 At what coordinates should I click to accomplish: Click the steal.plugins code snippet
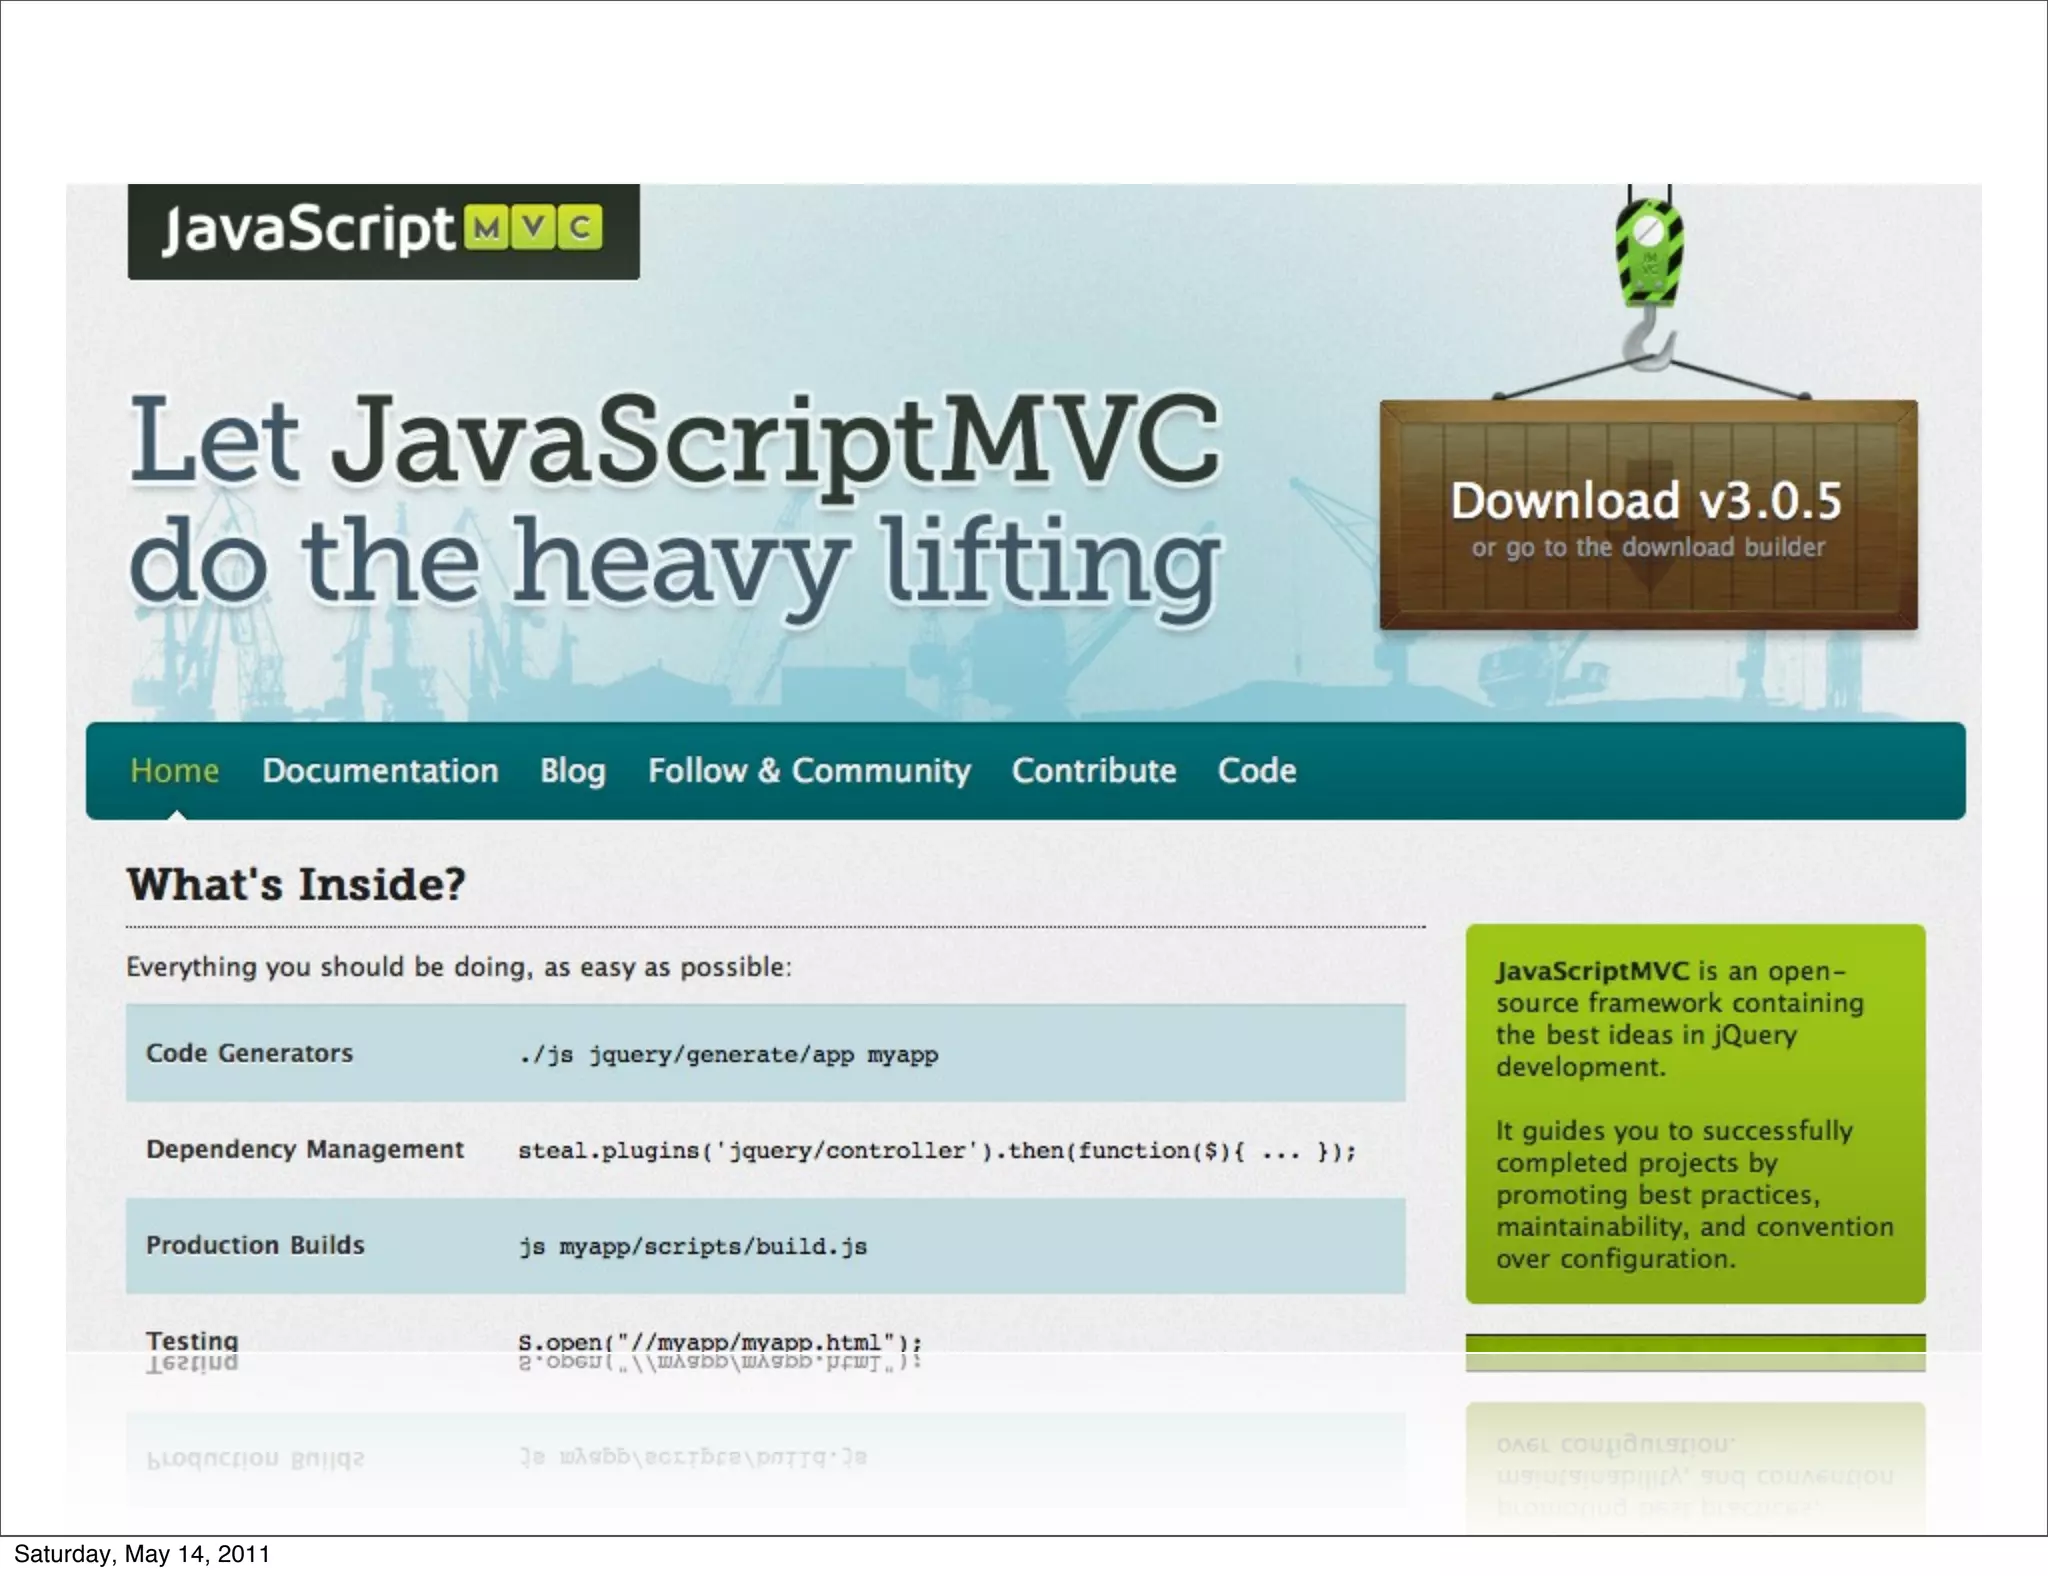936,1151
